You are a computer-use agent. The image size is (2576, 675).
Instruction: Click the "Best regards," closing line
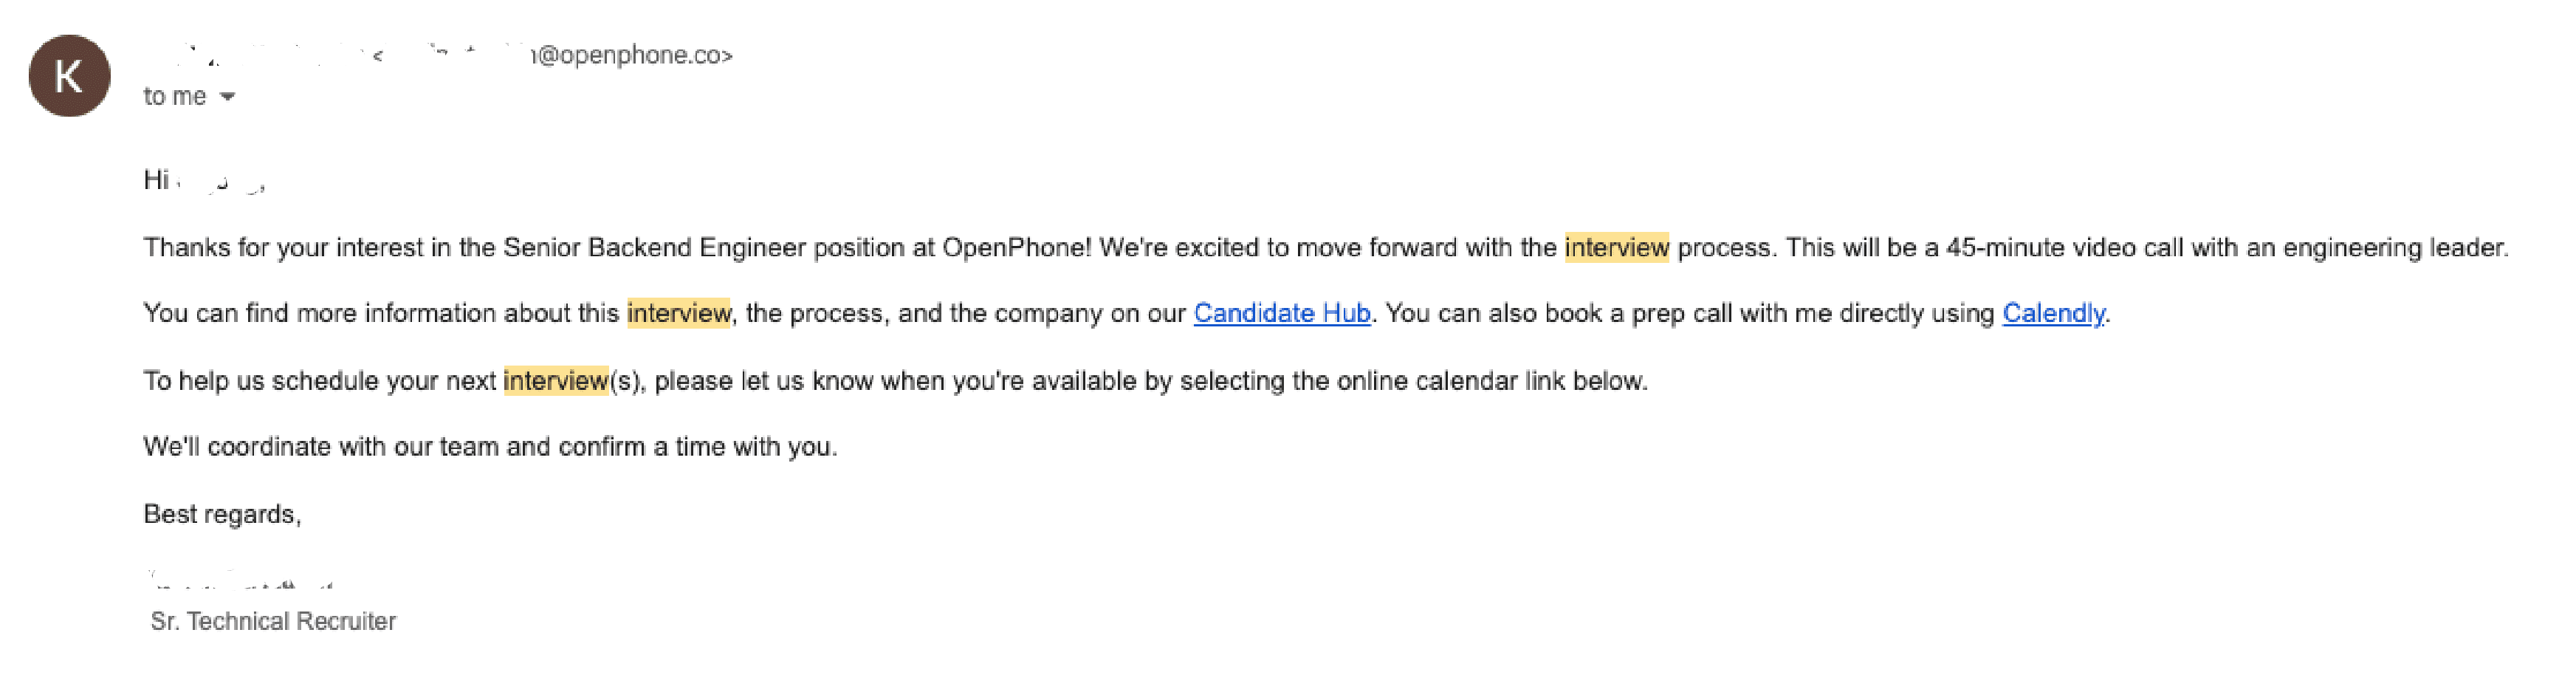click(x=222, y=514)
